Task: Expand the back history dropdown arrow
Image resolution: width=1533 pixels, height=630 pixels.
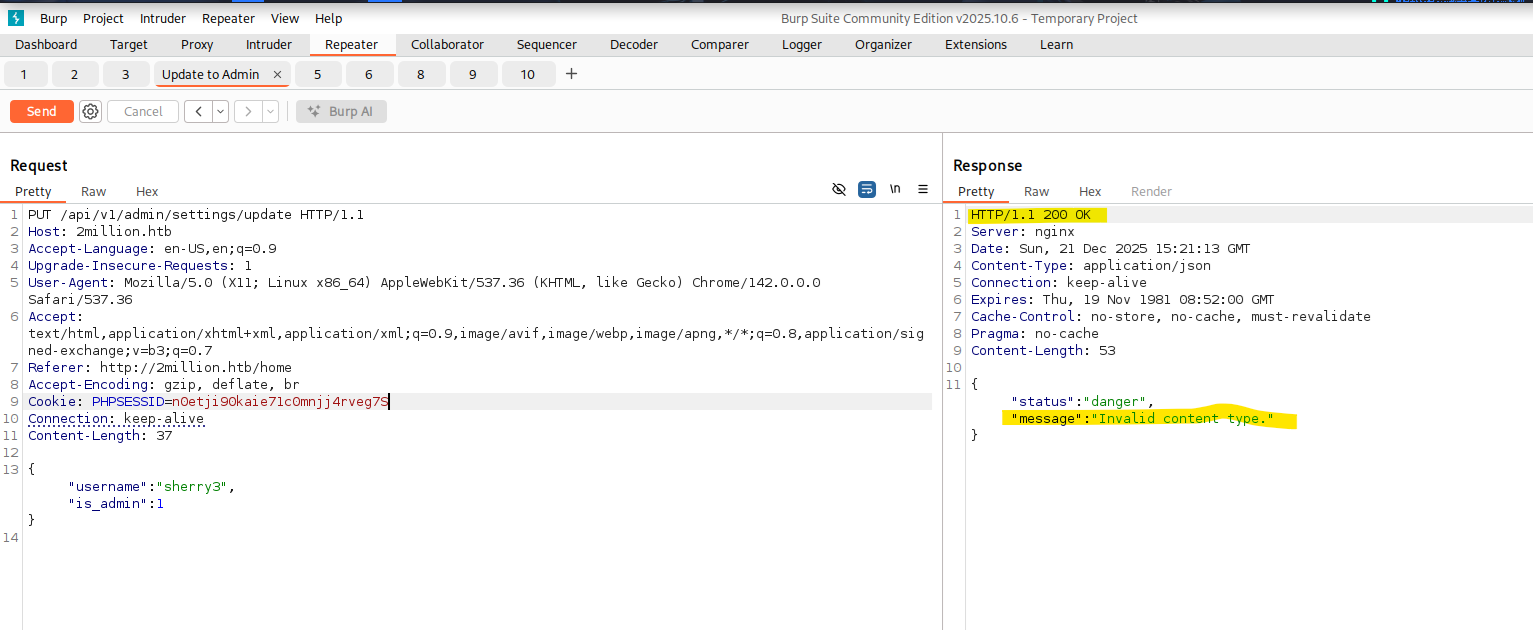Action: coord(220,111)
